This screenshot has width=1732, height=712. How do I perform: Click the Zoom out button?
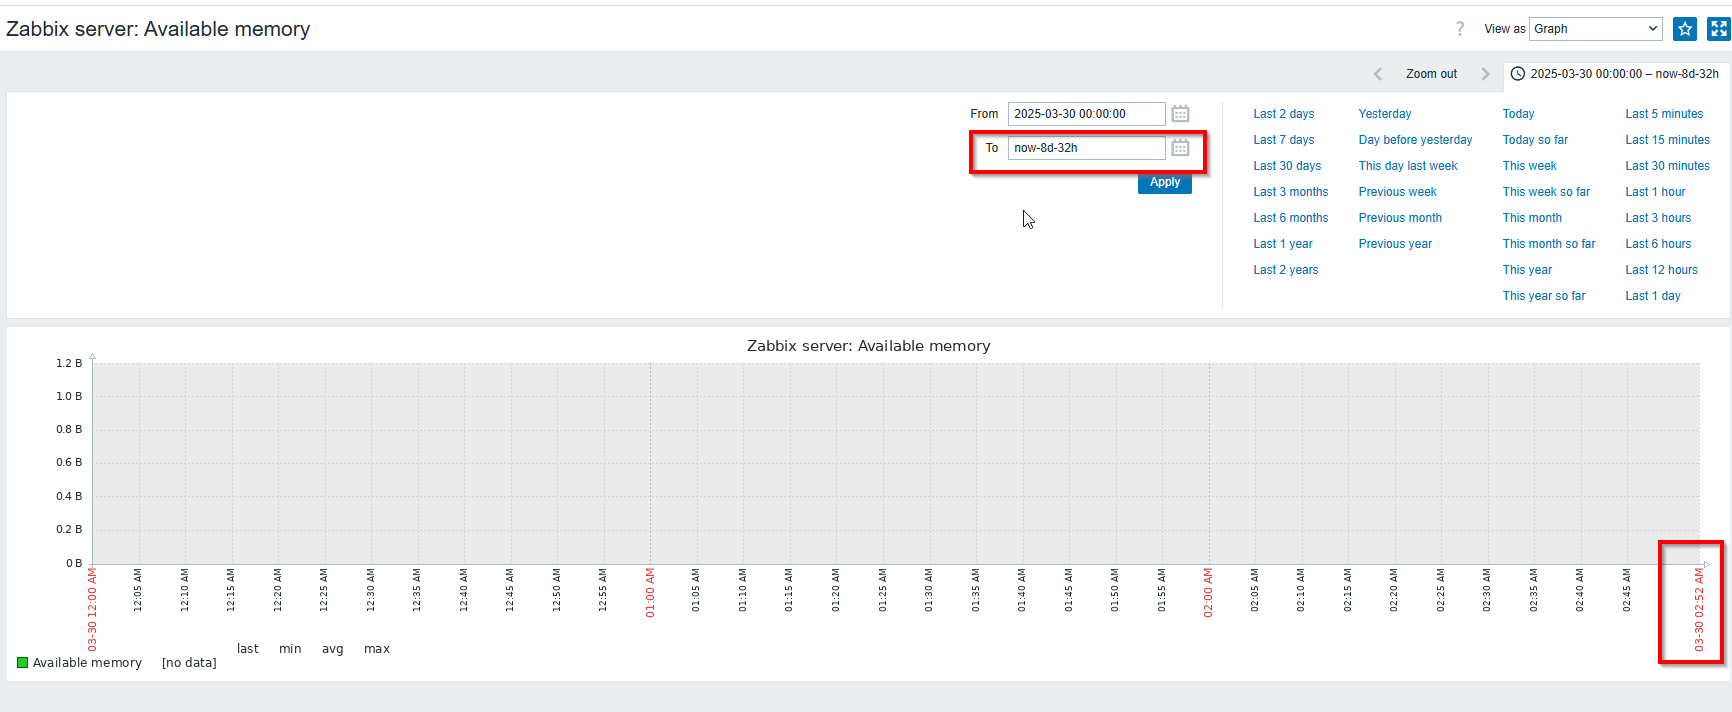(x=1431, y=74)
